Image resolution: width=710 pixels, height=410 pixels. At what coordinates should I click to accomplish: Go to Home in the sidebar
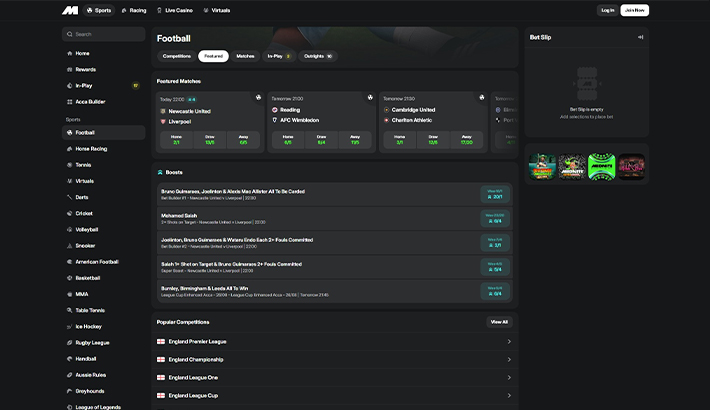[104, 53]
